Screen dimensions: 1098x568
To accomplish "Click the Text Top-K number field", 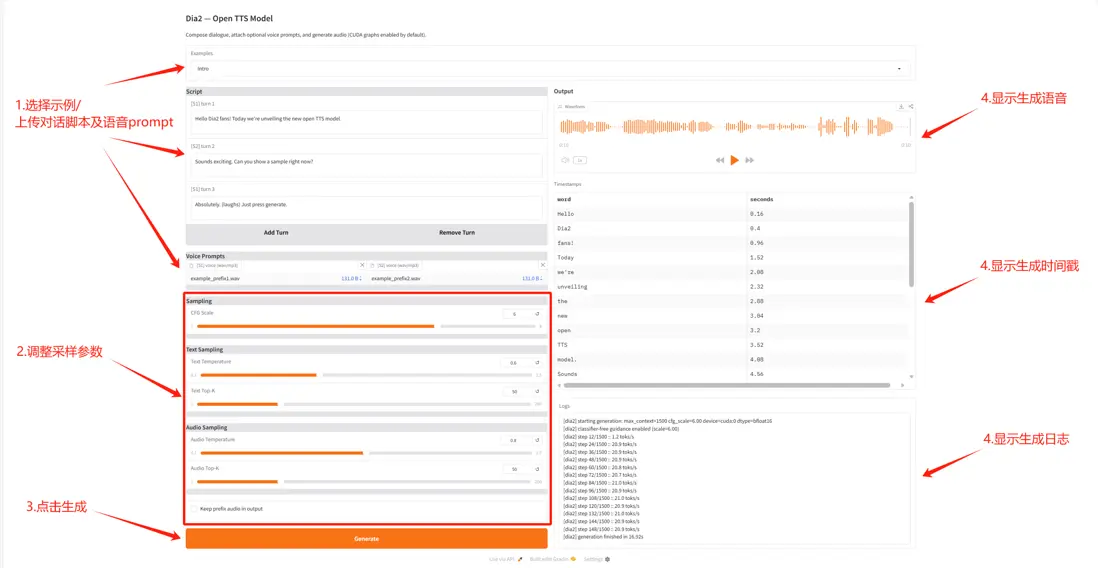I will [x=517, y=392].
